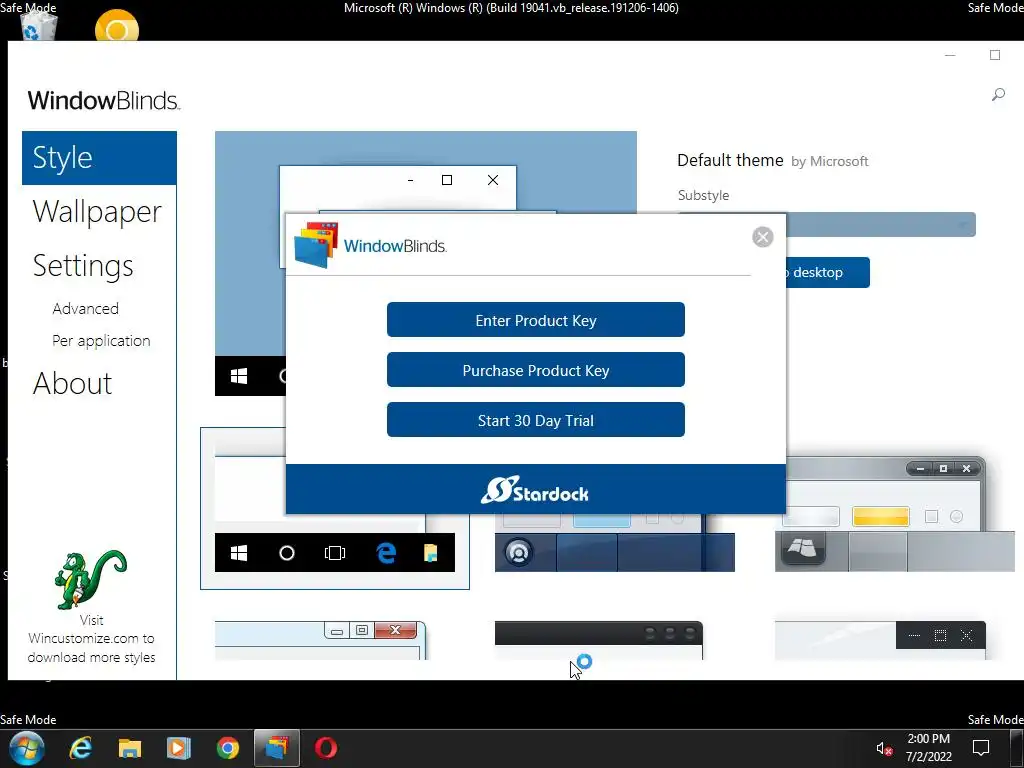Choose Purchase Product Key
1024x768 pixels.
click(x=536, y=370)
